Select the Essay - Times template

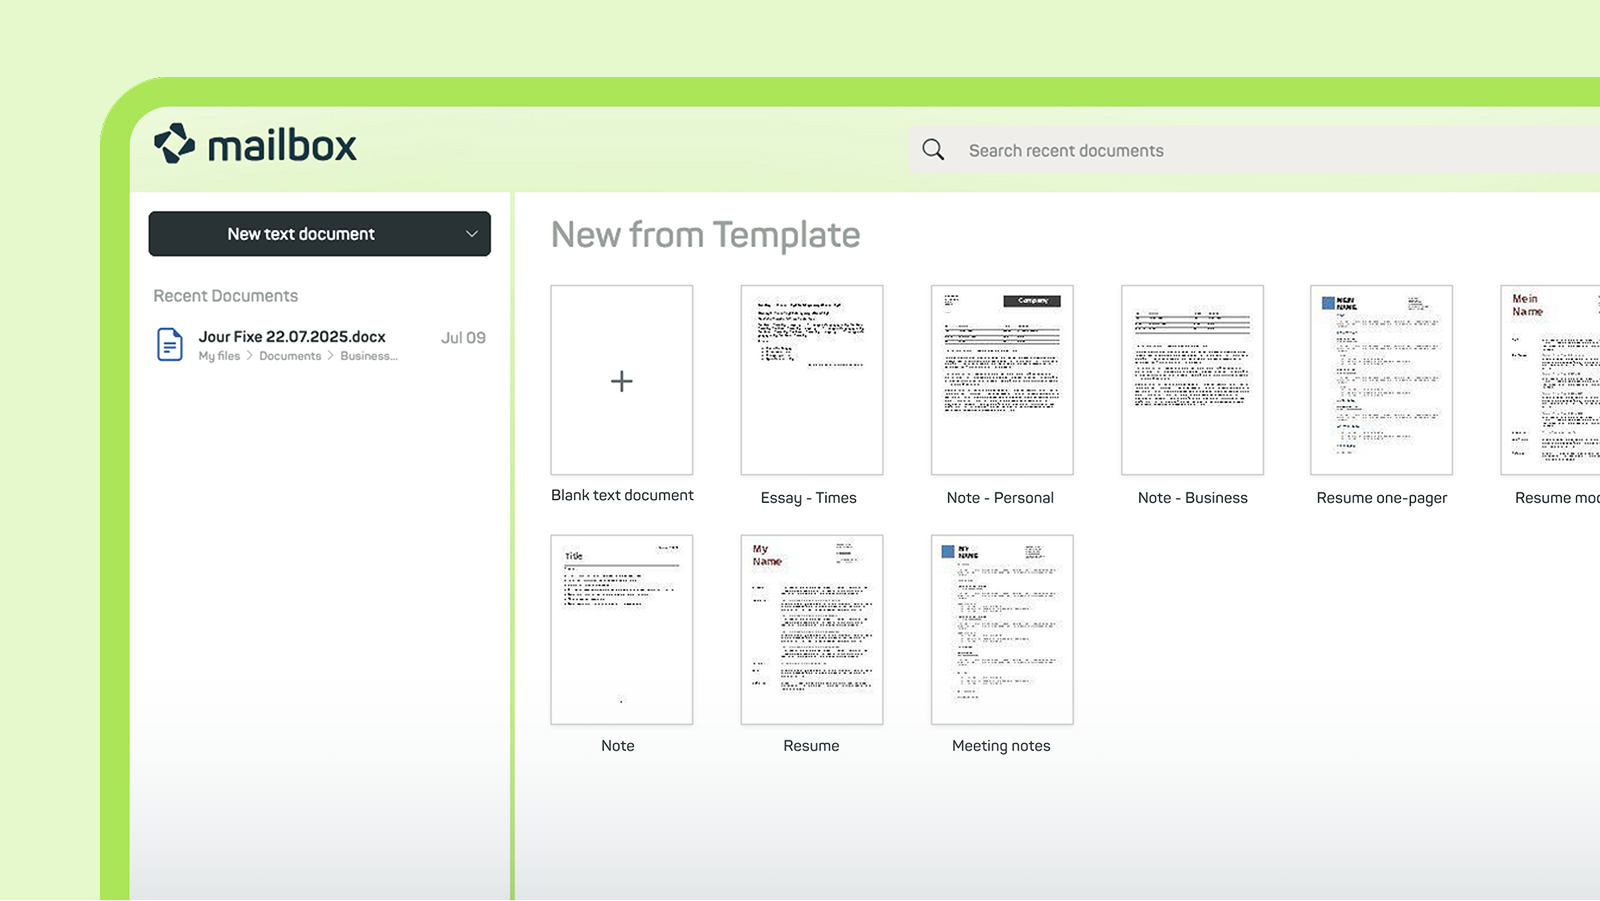click(812, 380)
